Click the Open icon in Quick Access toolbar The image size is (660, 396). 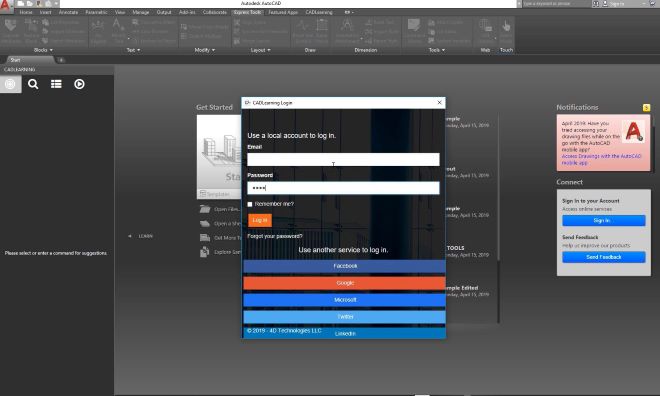click(30, 3)
